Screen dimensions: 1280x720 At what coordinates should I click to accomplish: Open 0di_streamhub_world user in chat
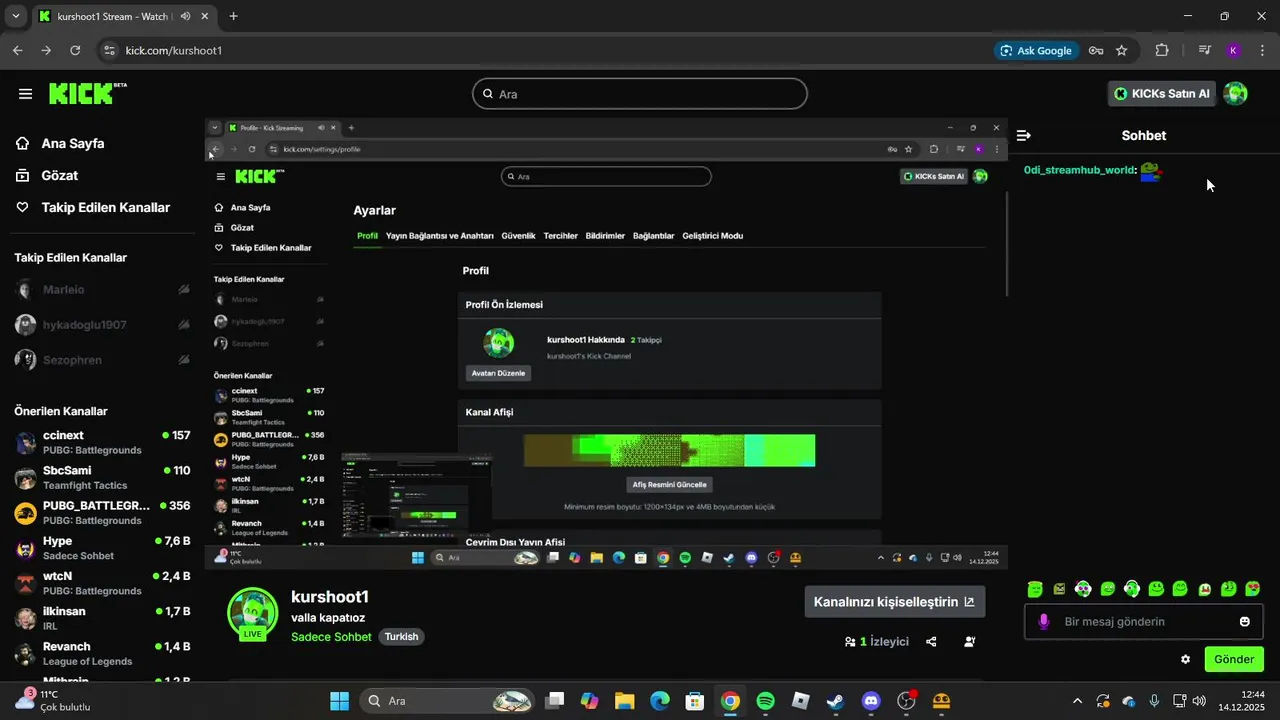tap(1080, 170)
